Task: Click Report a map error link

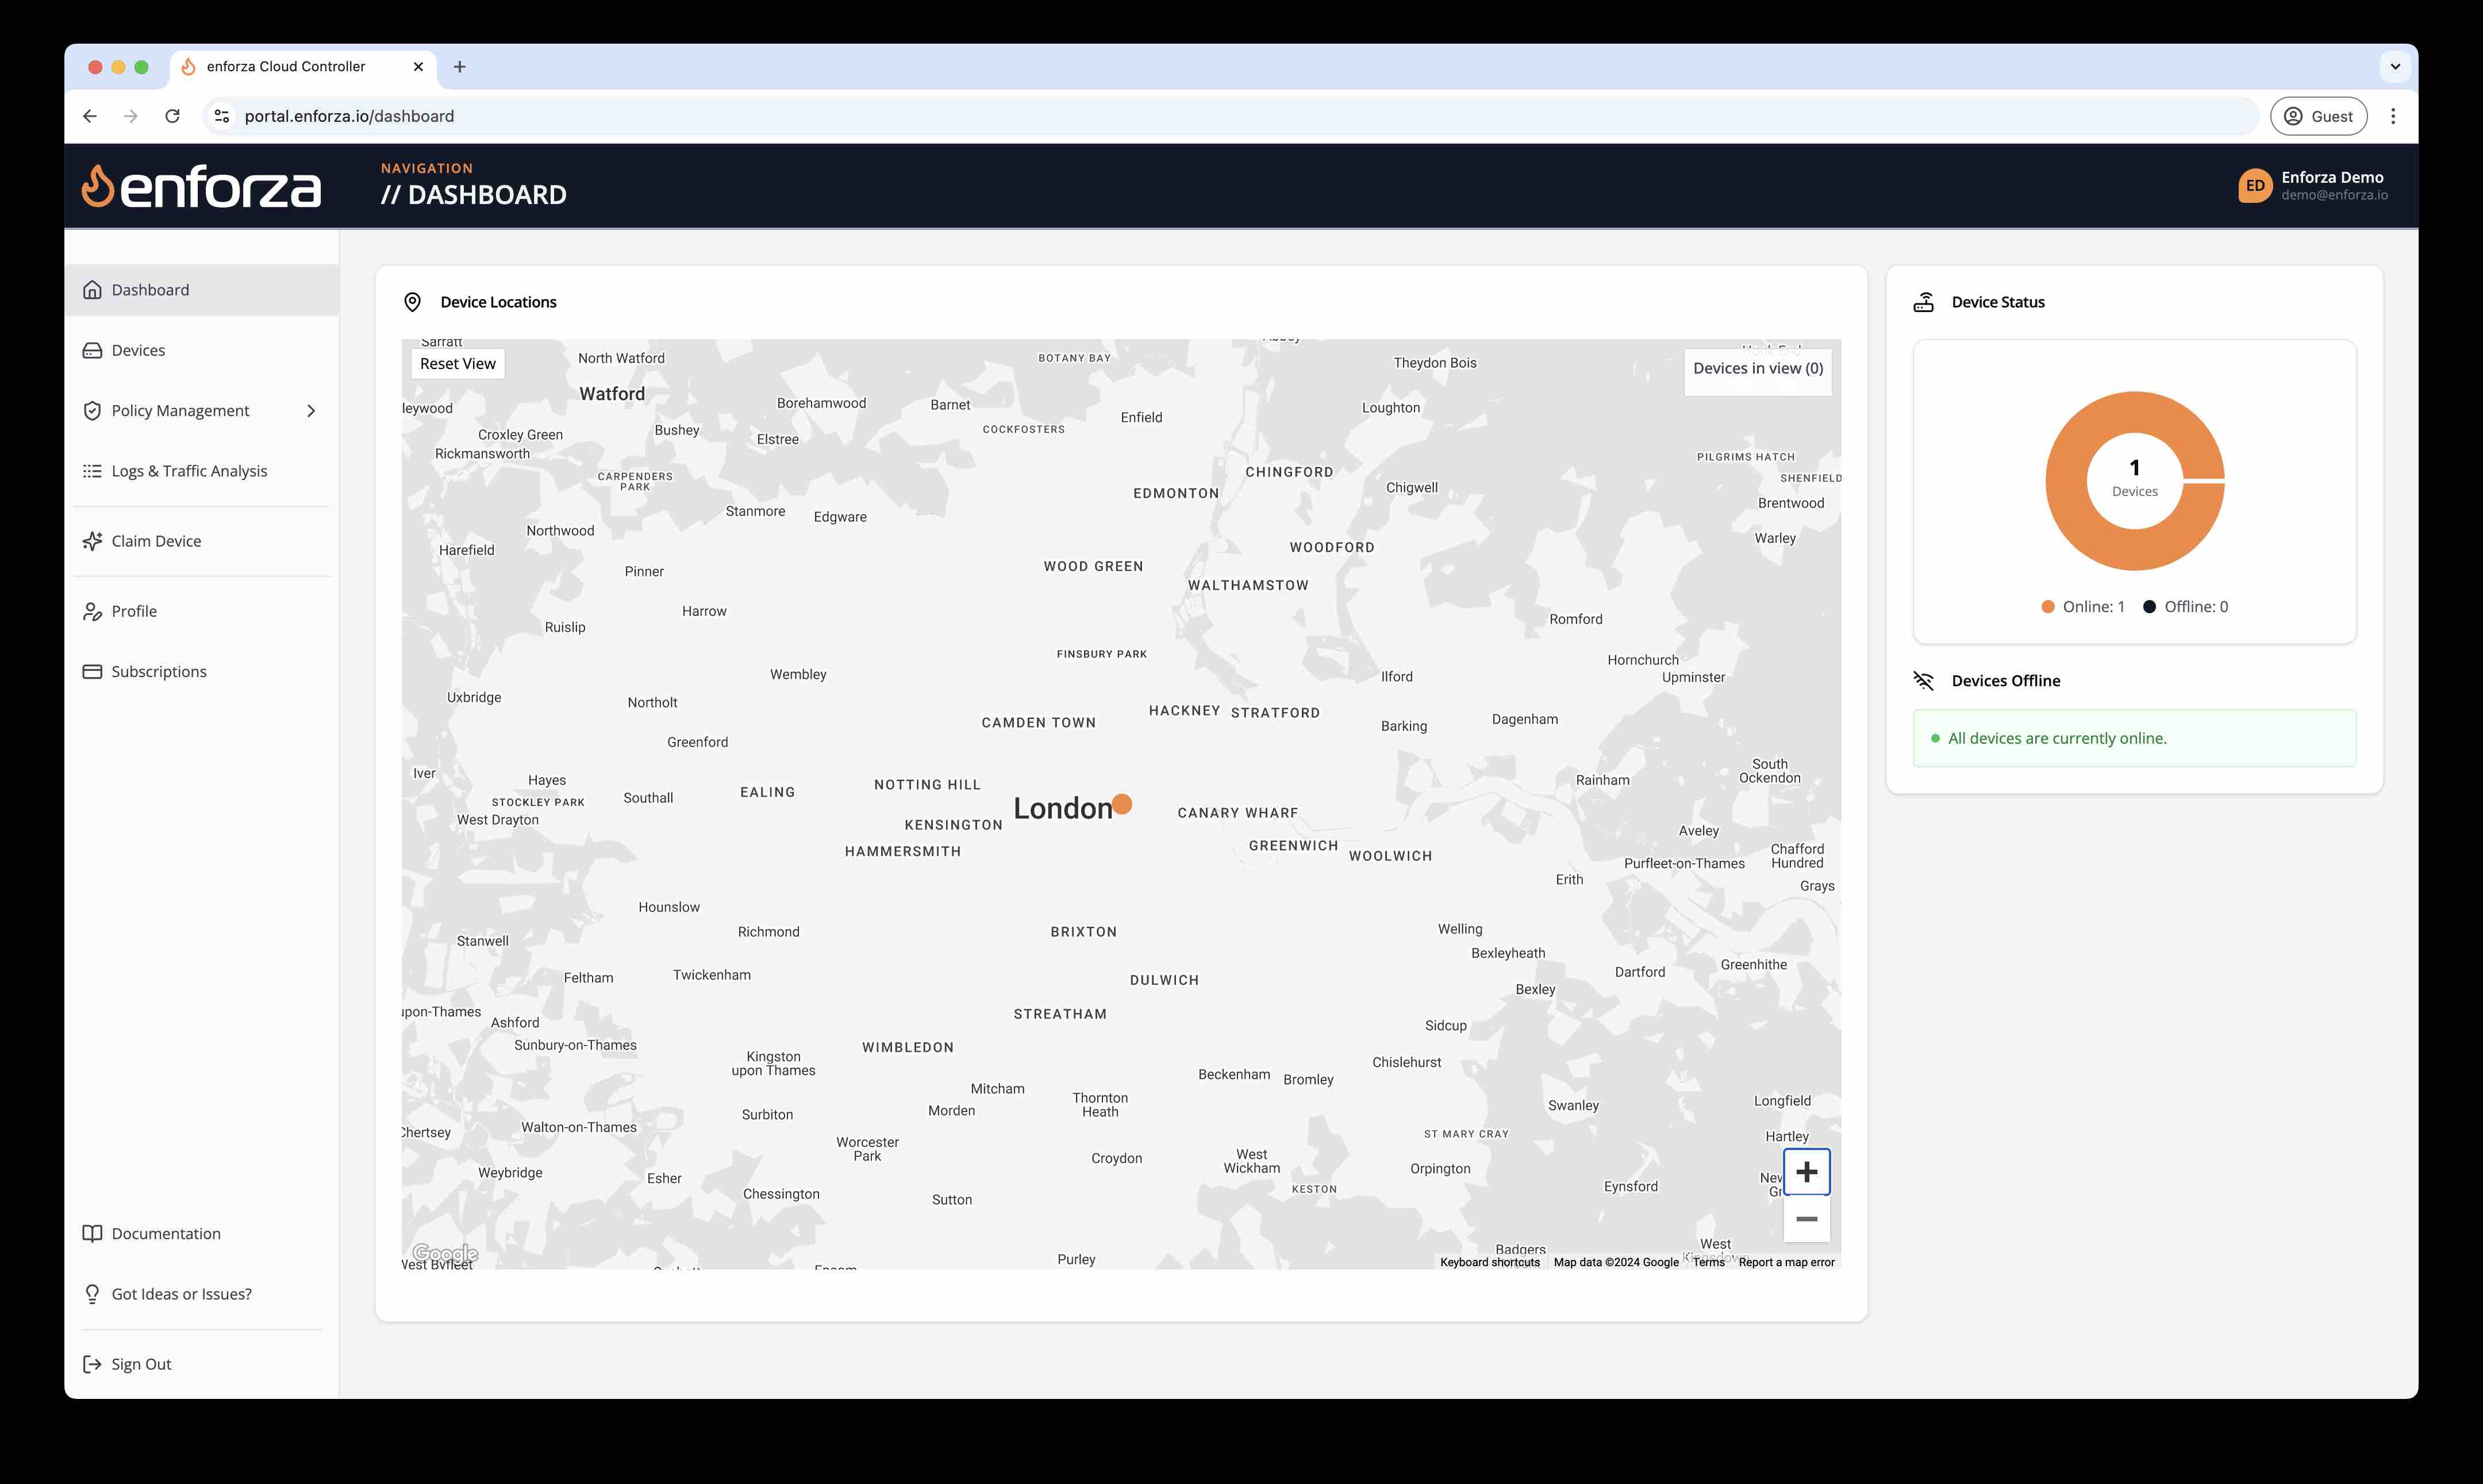Action: coord(1787,1262)
